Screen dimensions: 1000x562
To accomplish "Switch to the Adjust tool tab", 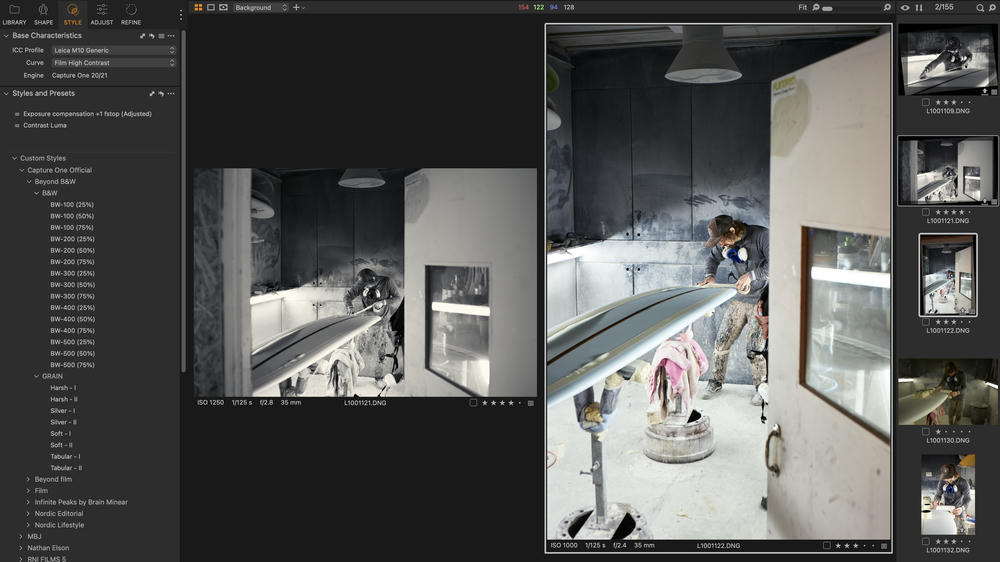I will [102, 13].
